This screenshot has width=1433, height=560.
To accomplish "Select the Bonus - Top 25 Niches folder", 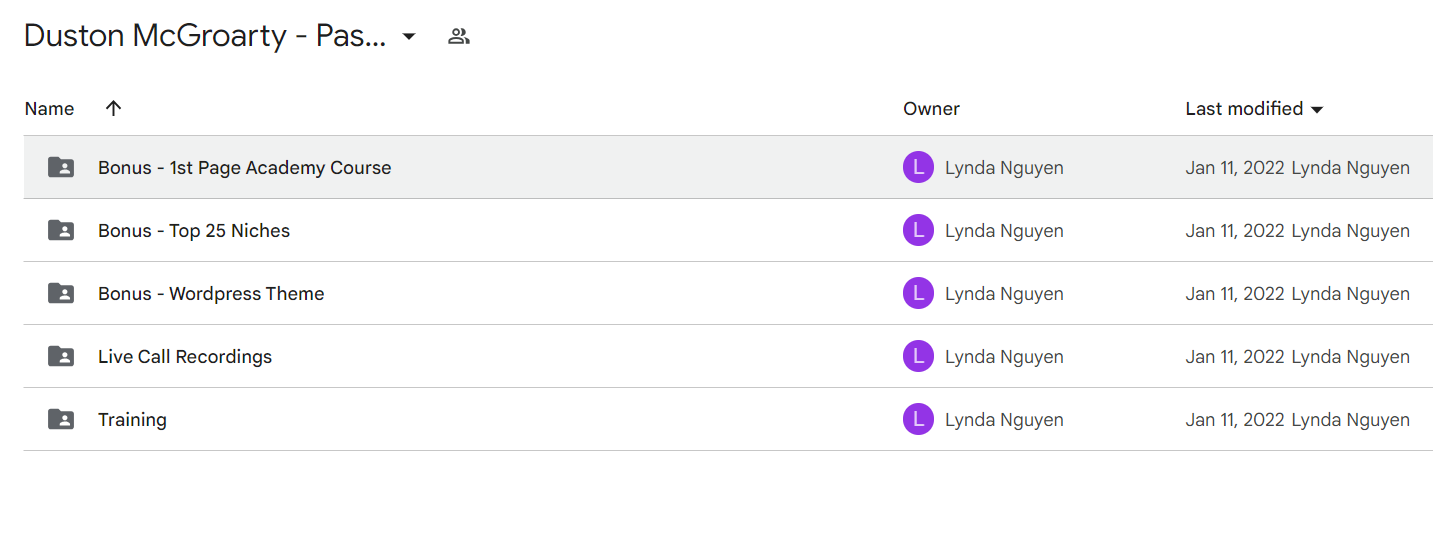I will tap(194, 230).
